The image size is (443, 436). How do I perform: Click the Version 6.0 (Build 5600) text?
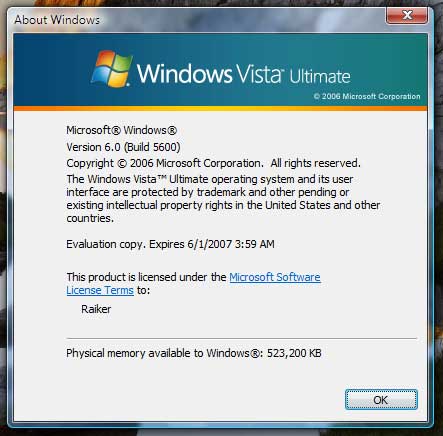click(x=123, y=147)
